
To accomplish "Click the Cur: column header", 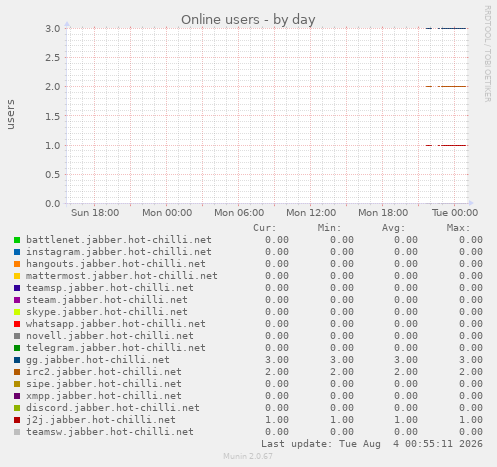I will tap(265, 228).
